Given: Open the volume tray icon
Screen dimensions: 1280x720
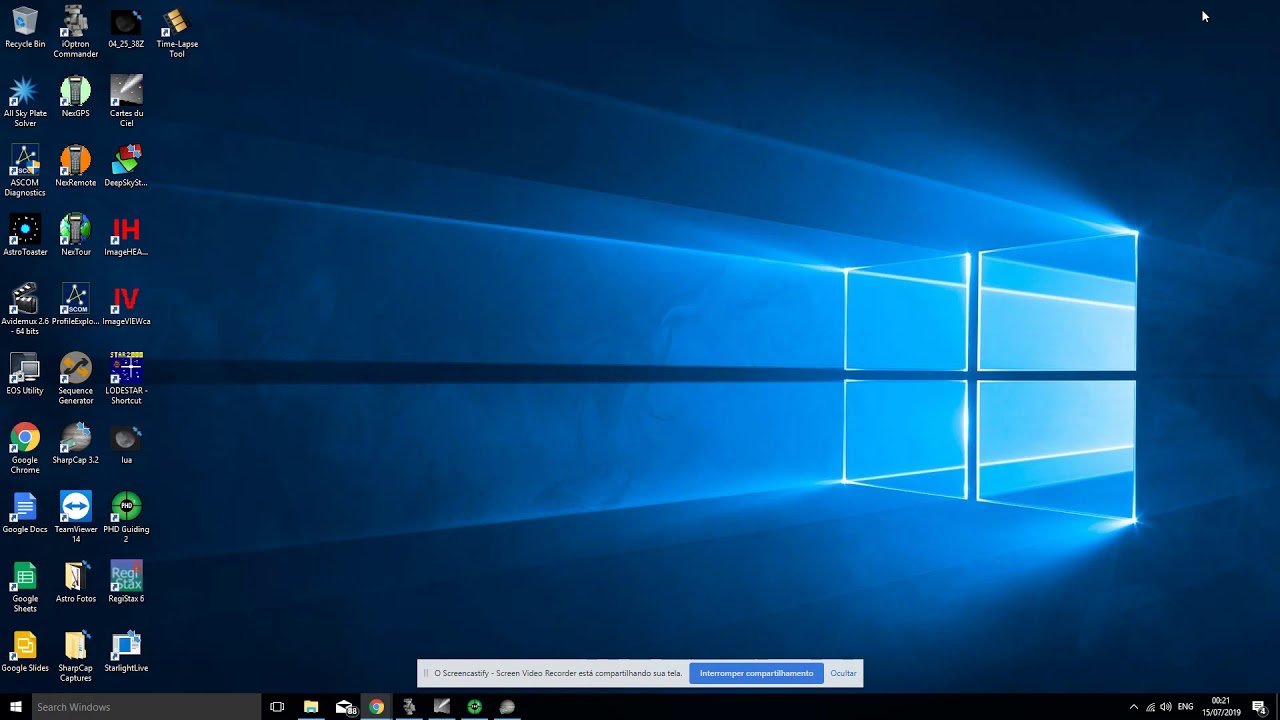Looking at the screenshot, I should pyautogui.click(x=1166, y=707).
